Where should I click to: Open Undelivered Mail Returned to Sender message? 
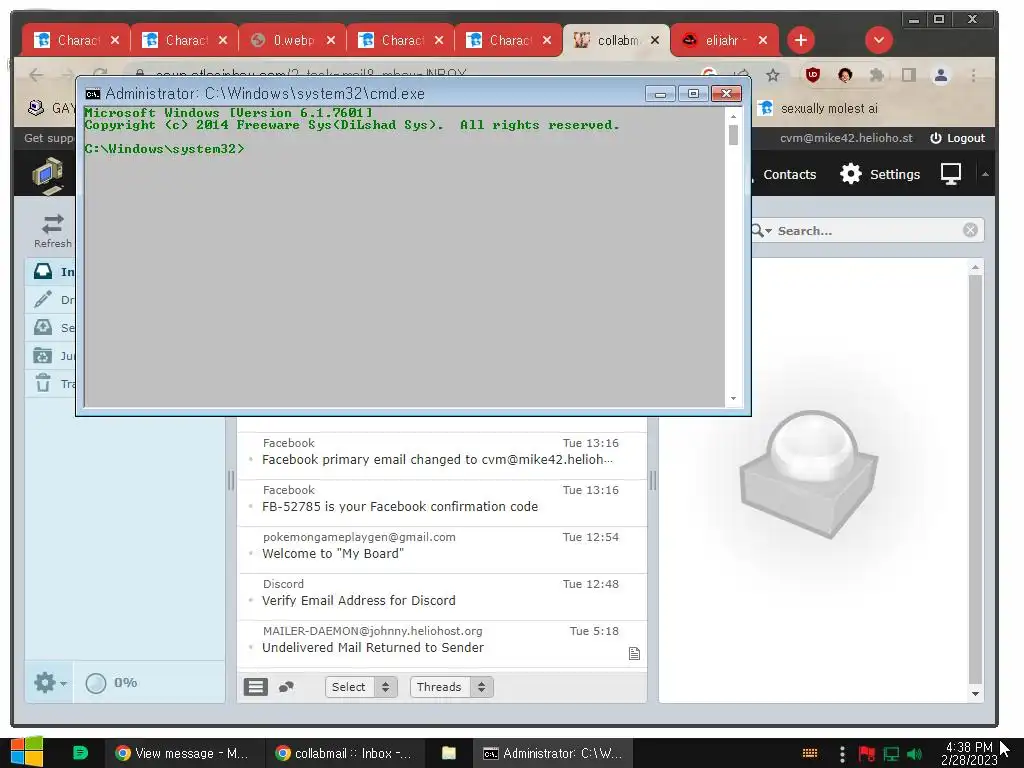442,640
